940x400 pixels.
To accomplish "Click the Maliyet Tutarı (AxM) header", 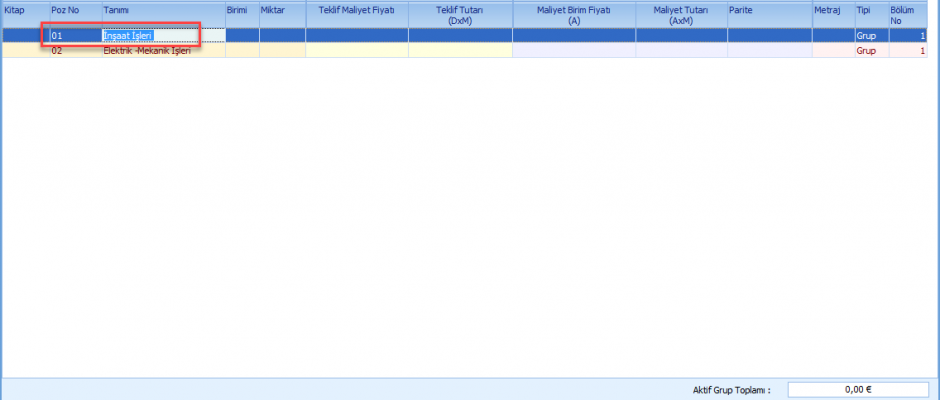I will 681,14.
